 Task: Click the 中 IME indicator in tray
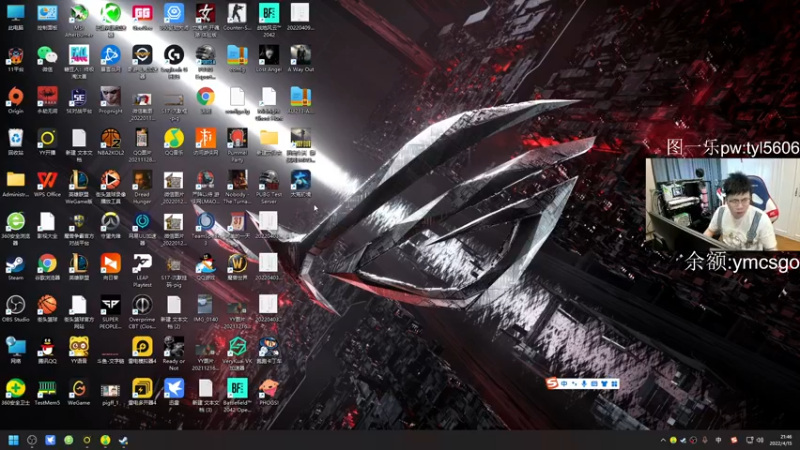point(718,440)
